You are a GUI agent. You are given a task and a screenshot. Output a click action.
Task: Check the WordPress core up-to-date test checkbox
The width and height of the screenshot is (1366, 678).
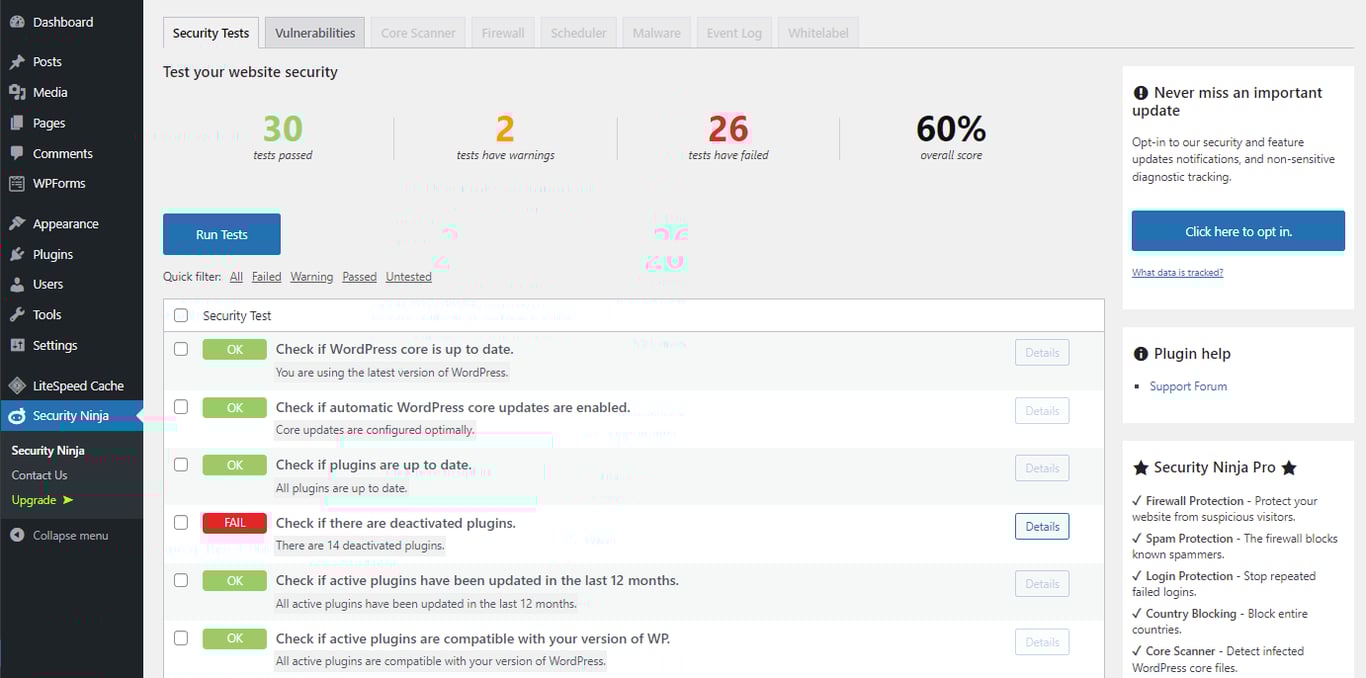click(x=180, y=349)
